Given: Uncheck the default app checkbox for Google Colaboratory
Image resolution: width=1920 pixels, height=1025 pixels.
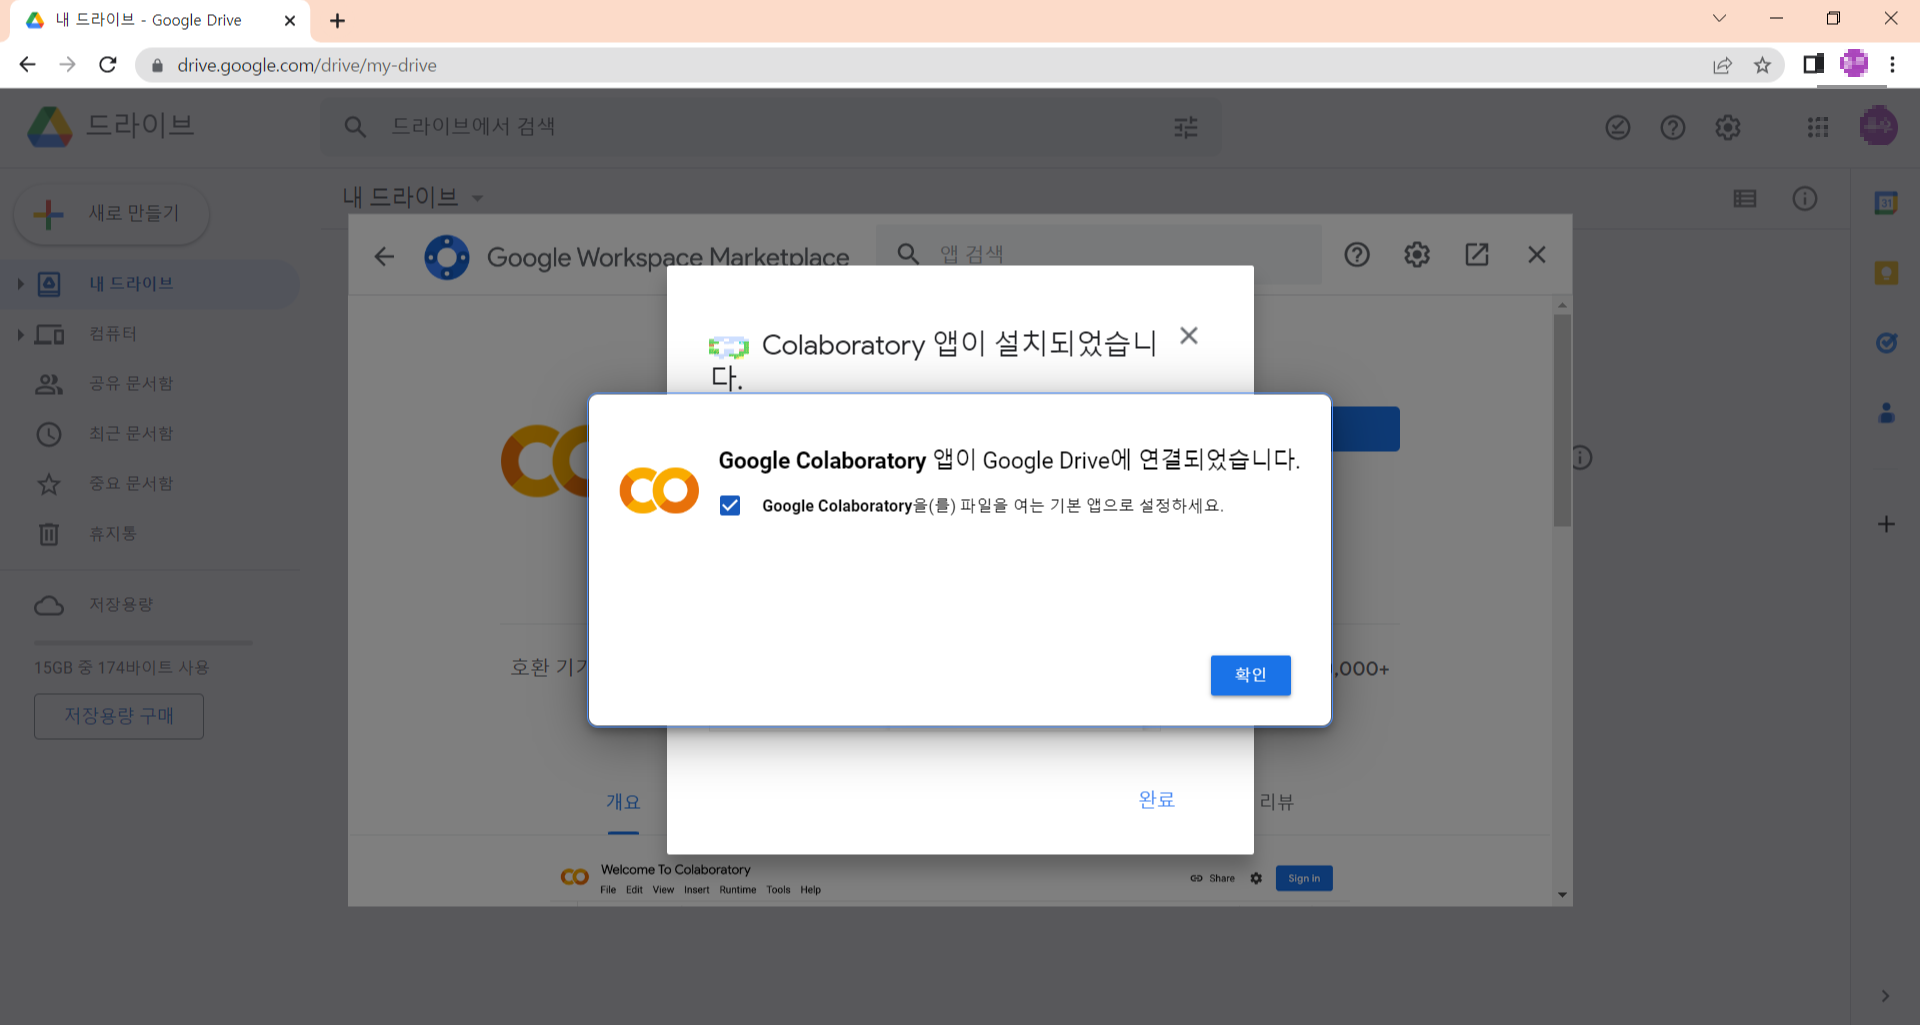Looking at the screenshot, I should [730, 506].
